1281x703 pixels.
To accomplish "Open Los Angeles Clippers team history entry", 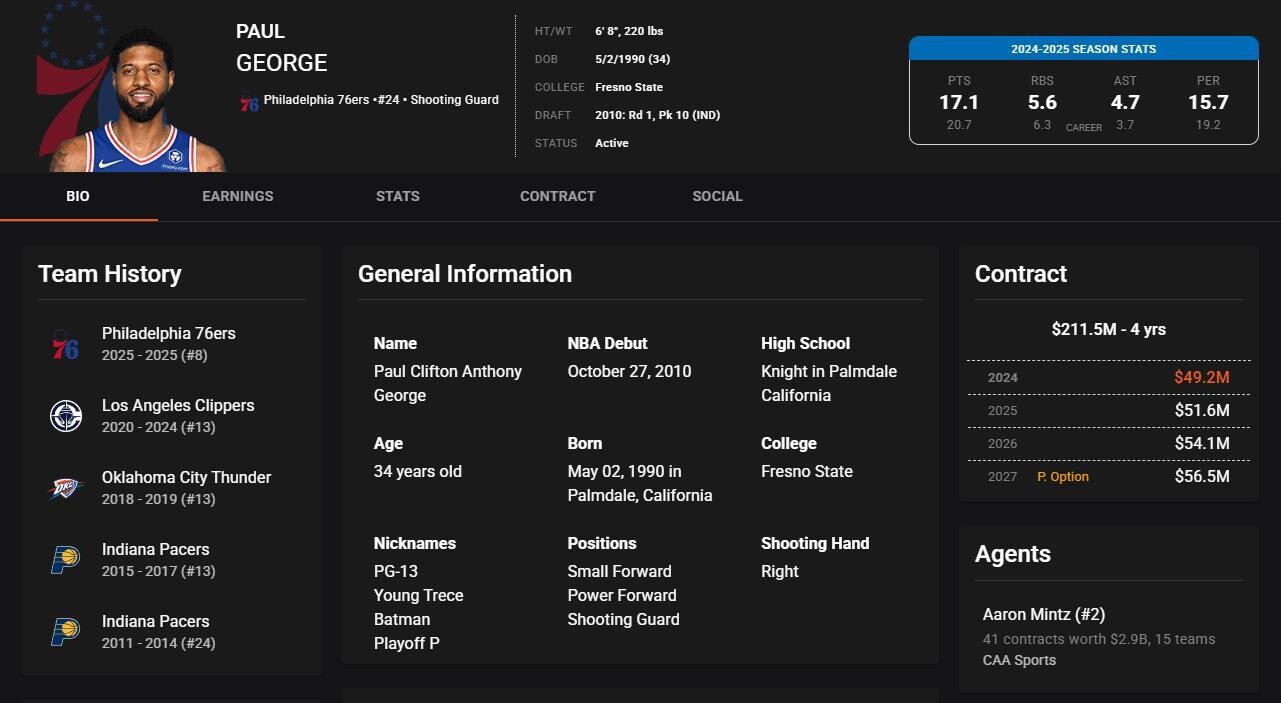I will (178, 405).
